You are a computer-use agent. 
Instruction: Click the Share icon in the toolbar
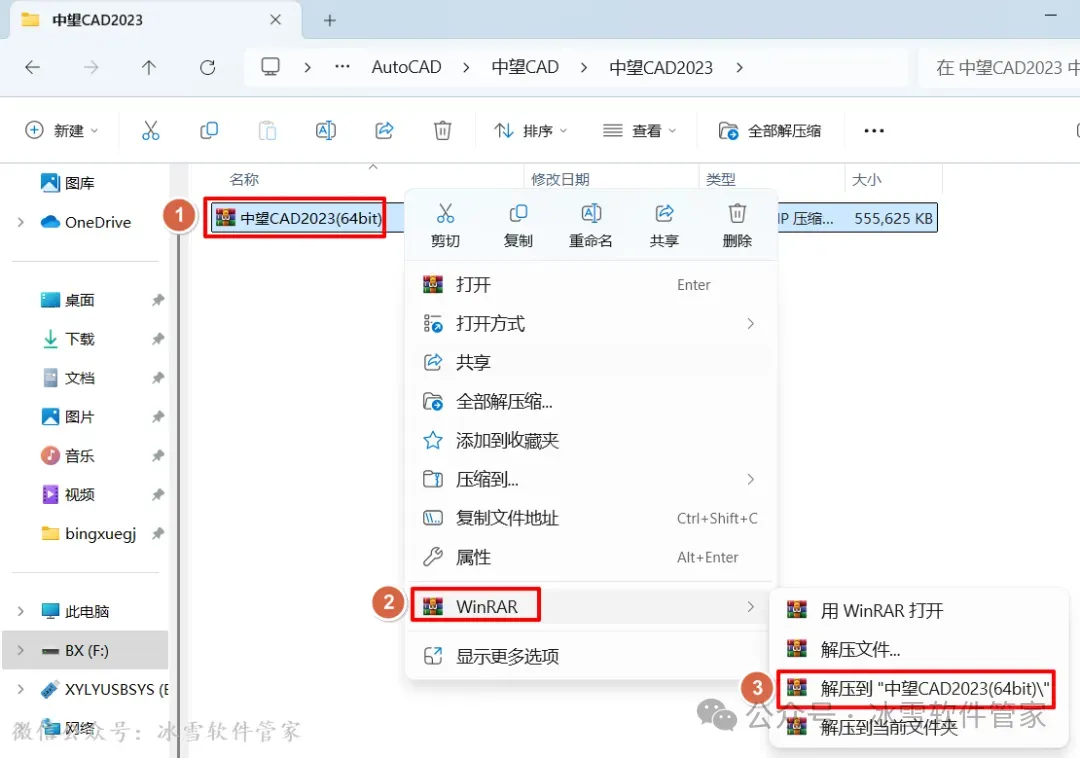coord(384,130)
